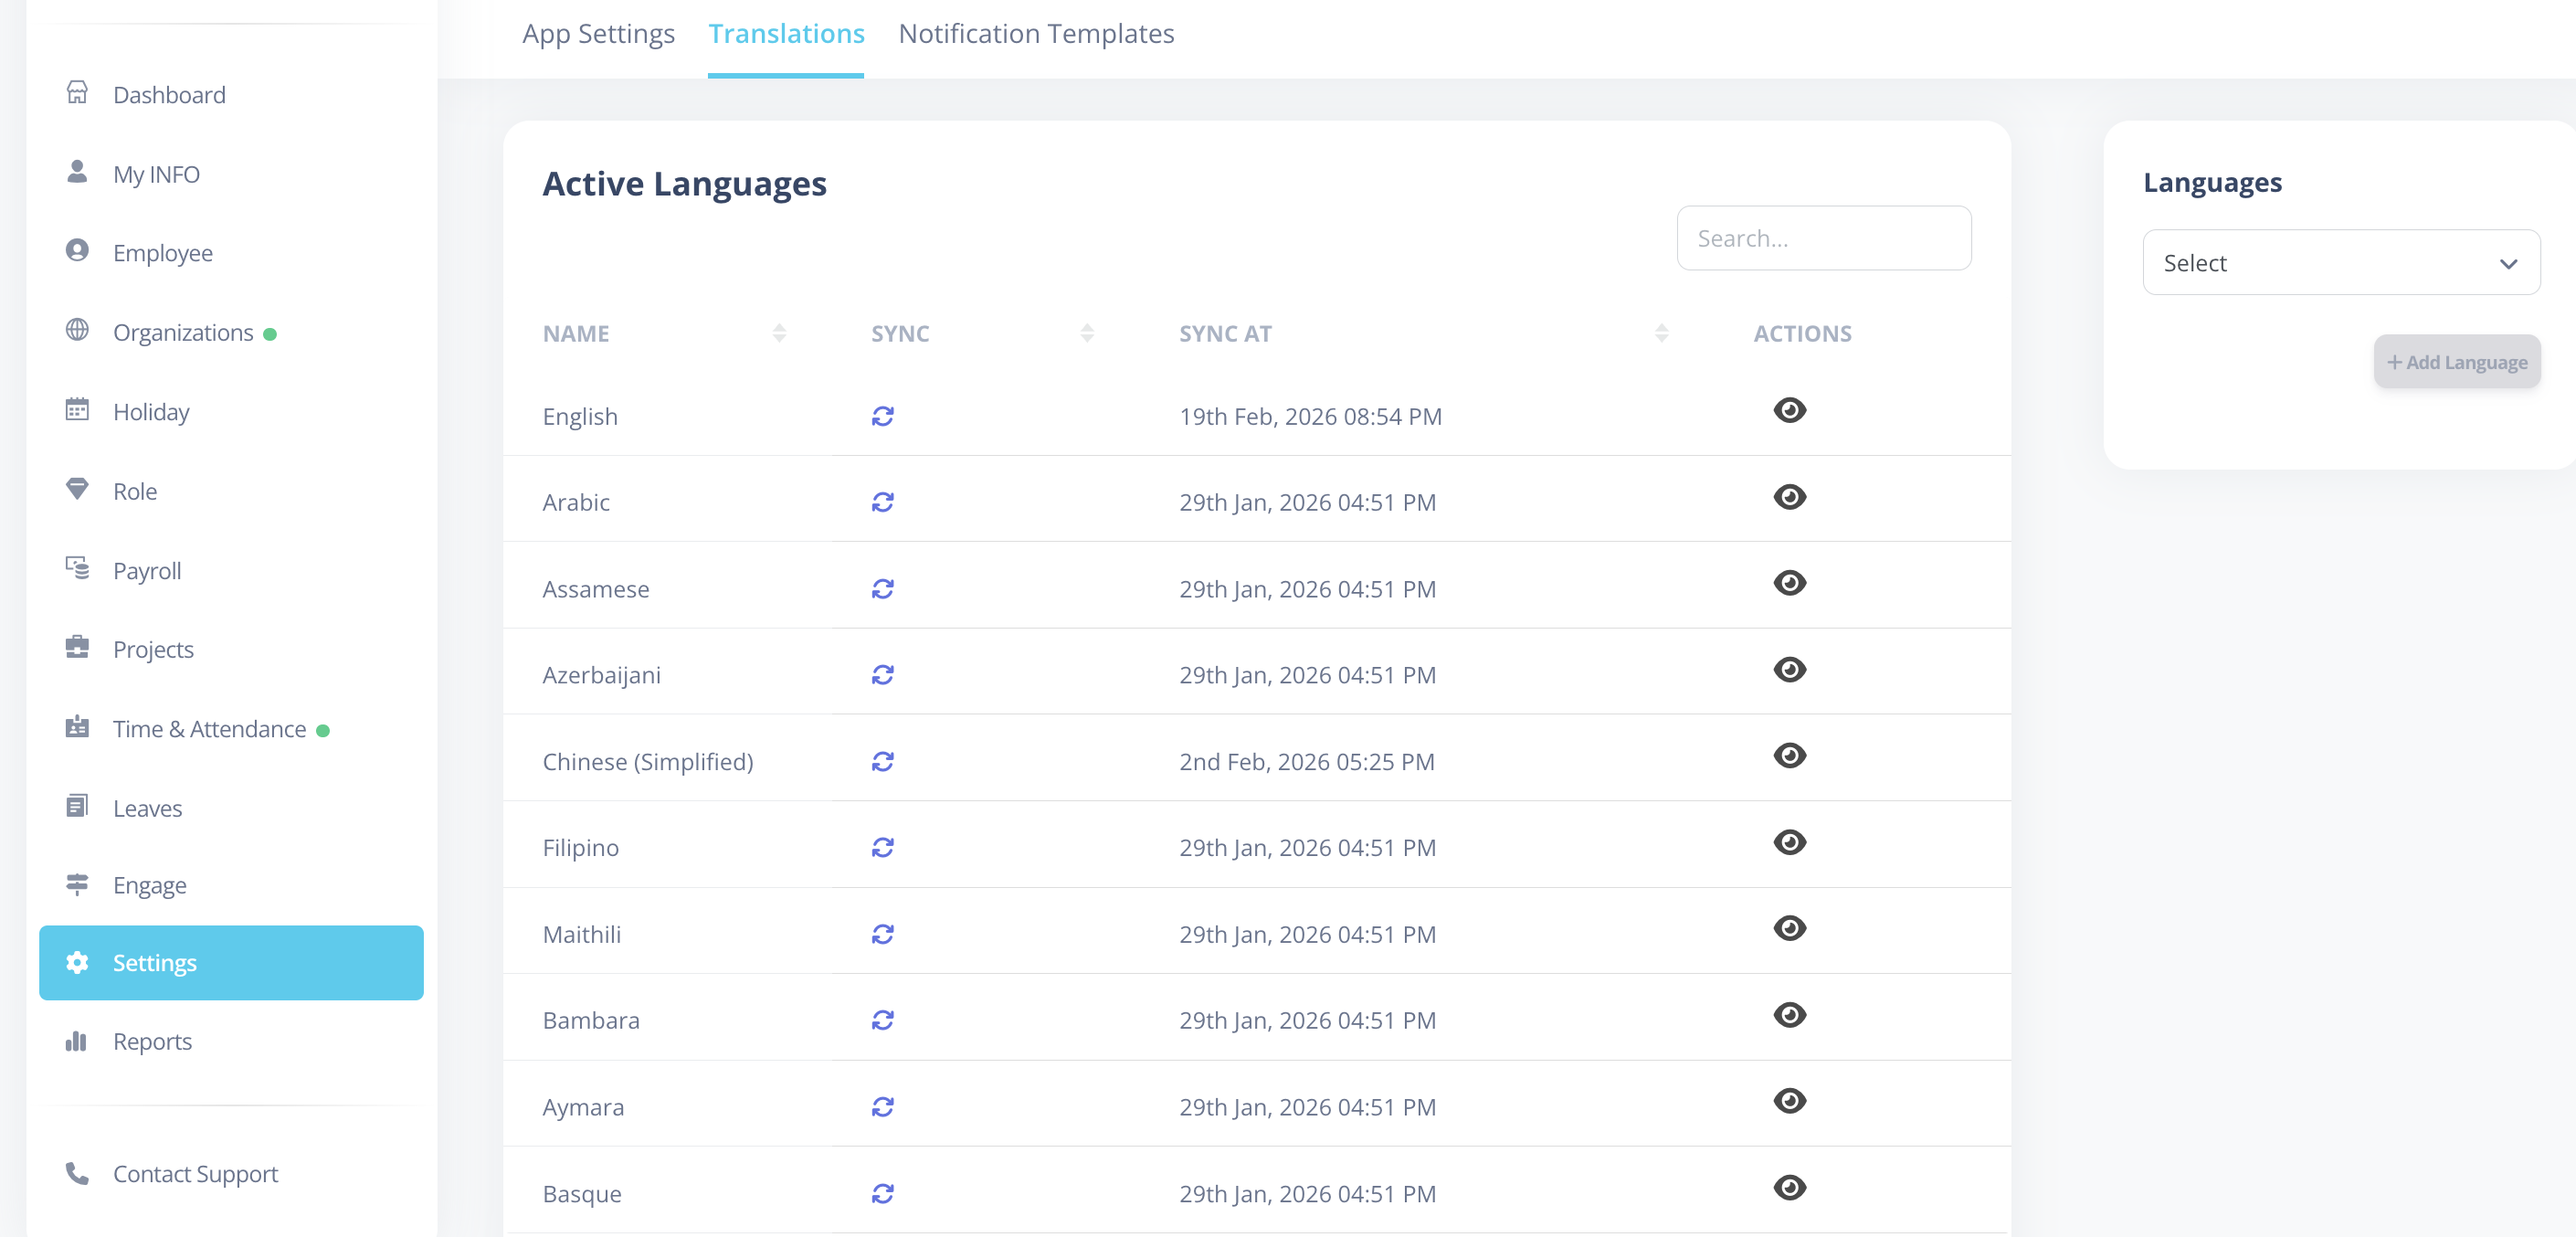Sync the English language

(882, 416)
